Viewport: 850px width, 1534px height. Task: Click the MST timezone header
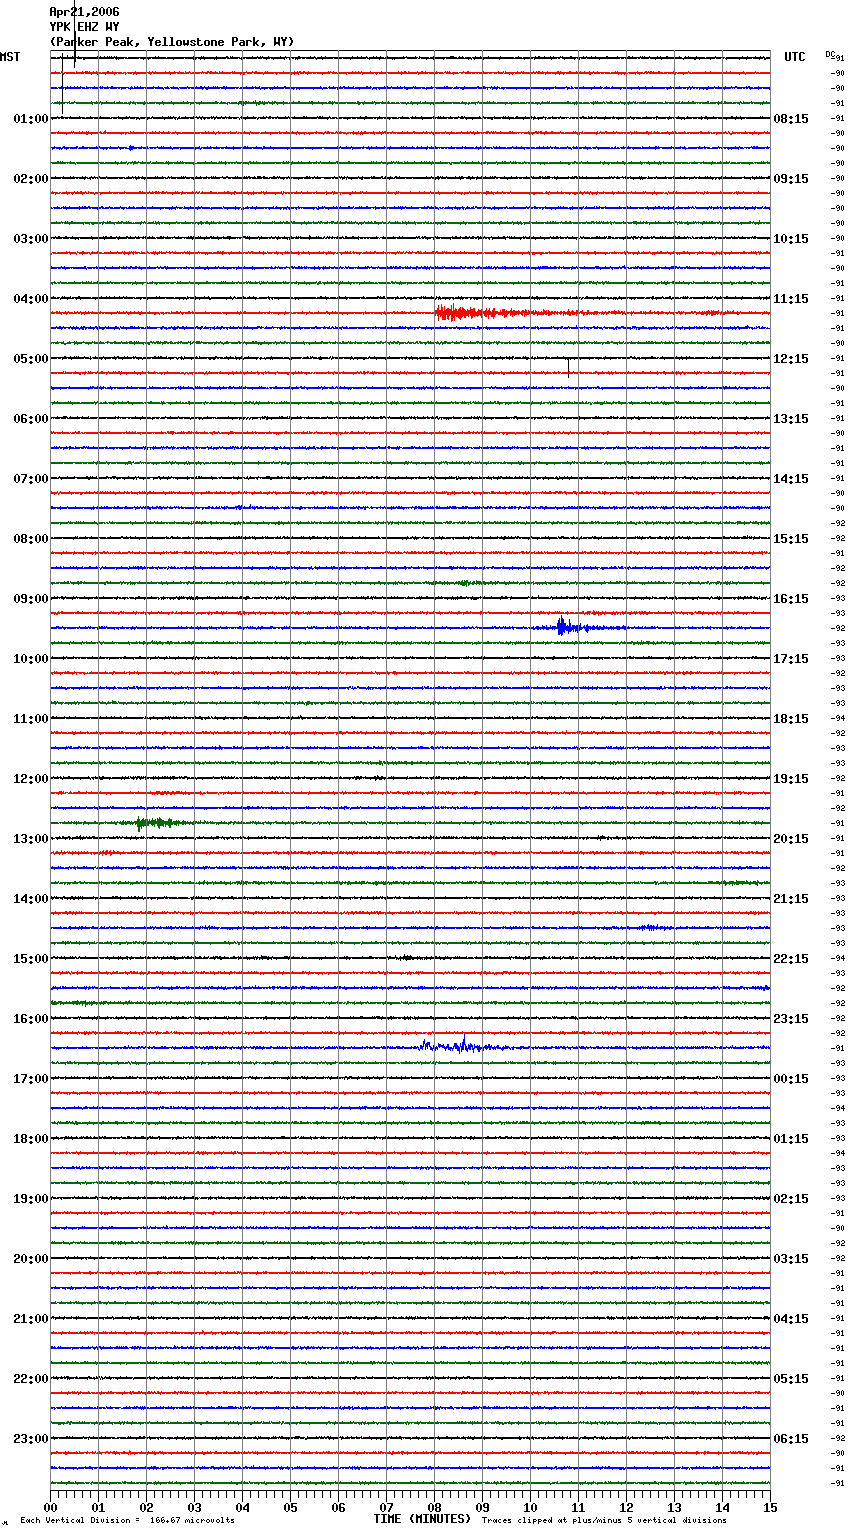(x=10, y=57)
